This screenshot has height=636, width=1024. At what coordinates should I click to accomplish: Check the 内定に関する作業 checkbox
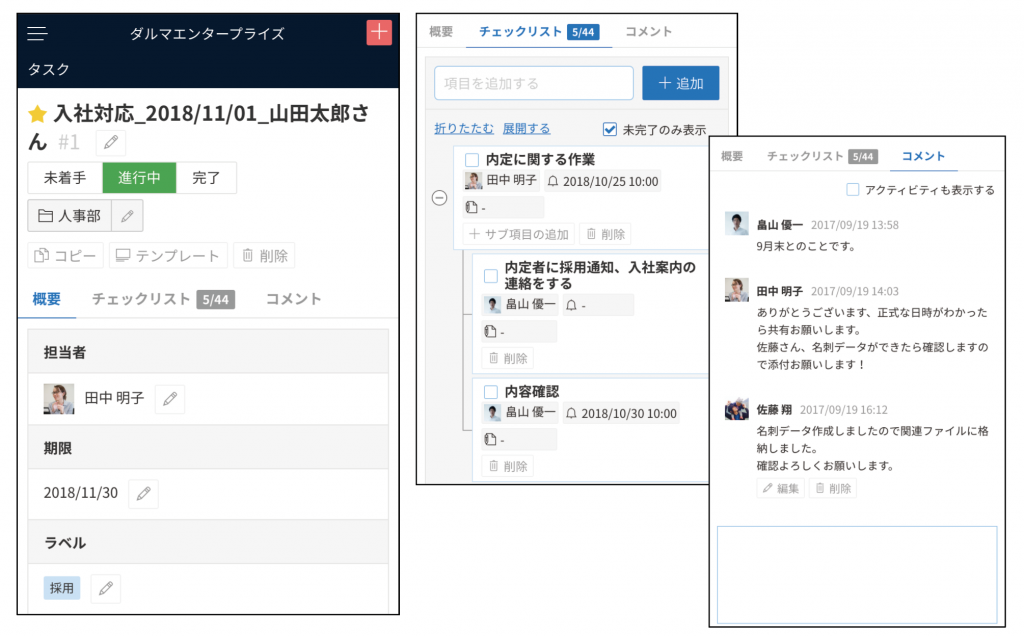pos(472,160)
